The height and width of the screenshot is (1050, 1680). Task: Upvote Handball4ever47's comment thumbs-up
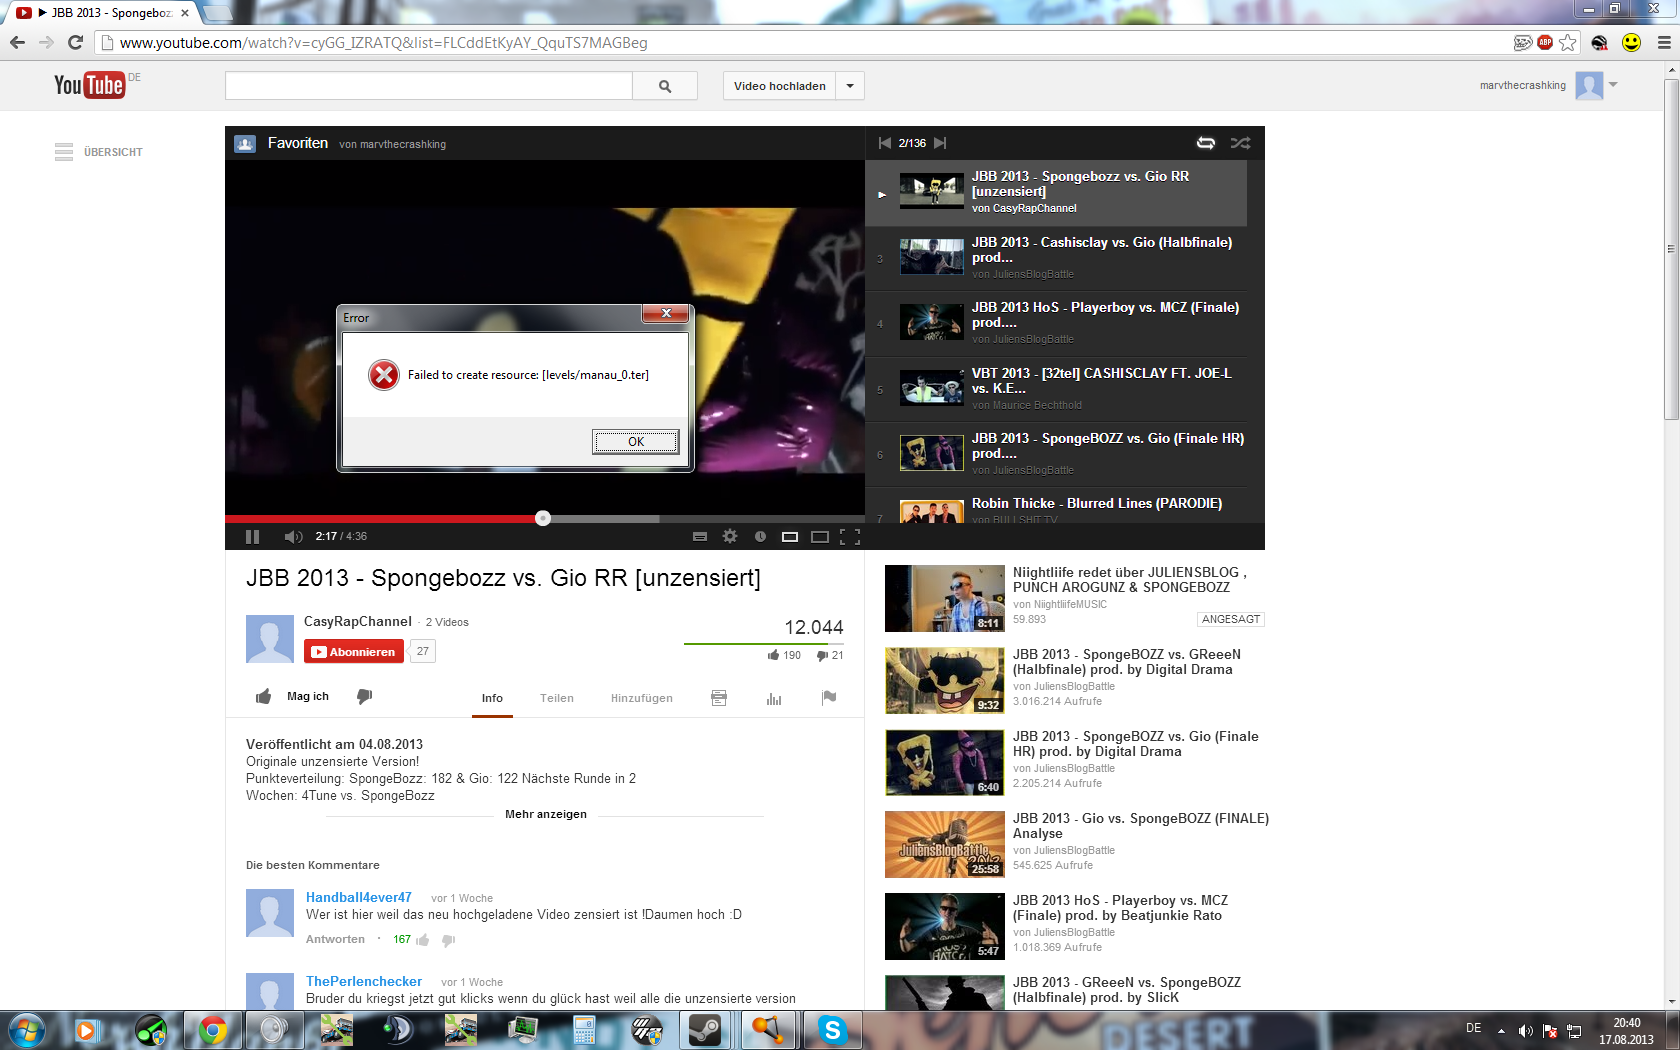pyautogui.click(x=423, y=940)
